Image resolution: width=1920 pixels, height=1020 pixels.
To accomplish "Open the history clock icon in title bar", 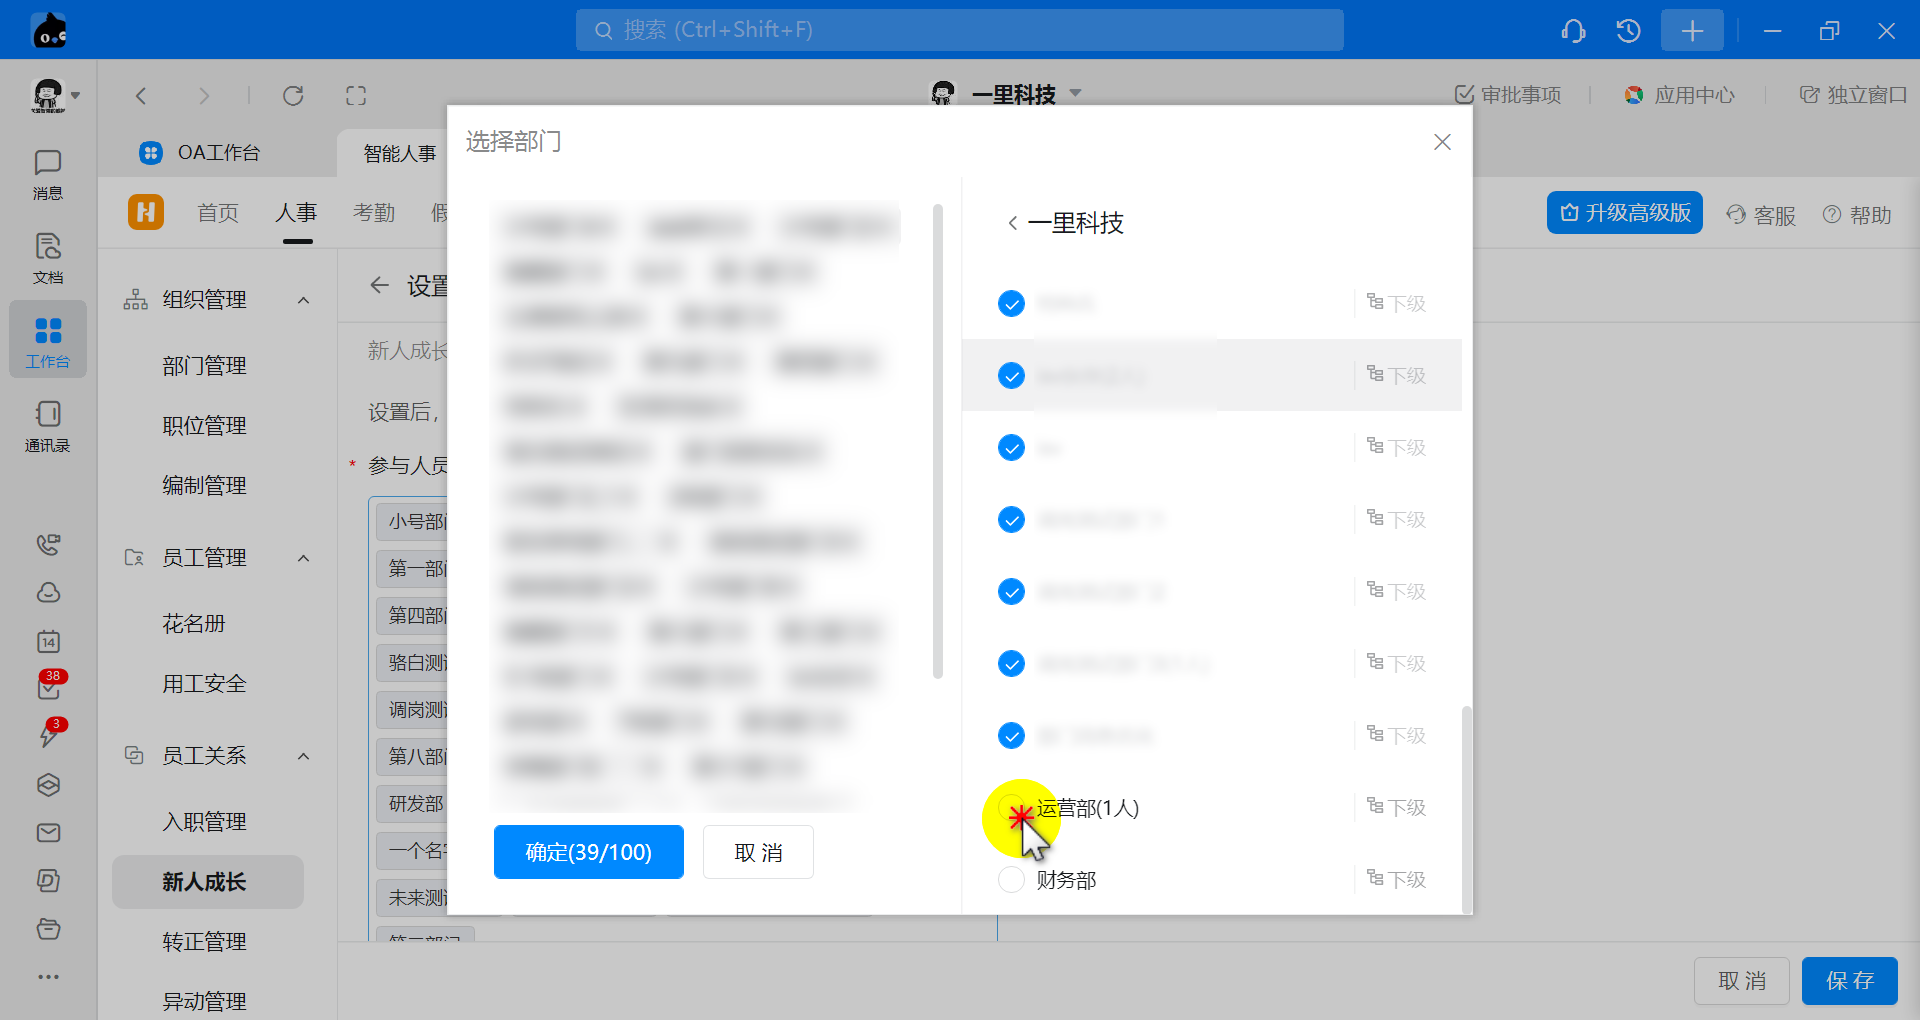I will [1628, 31].
